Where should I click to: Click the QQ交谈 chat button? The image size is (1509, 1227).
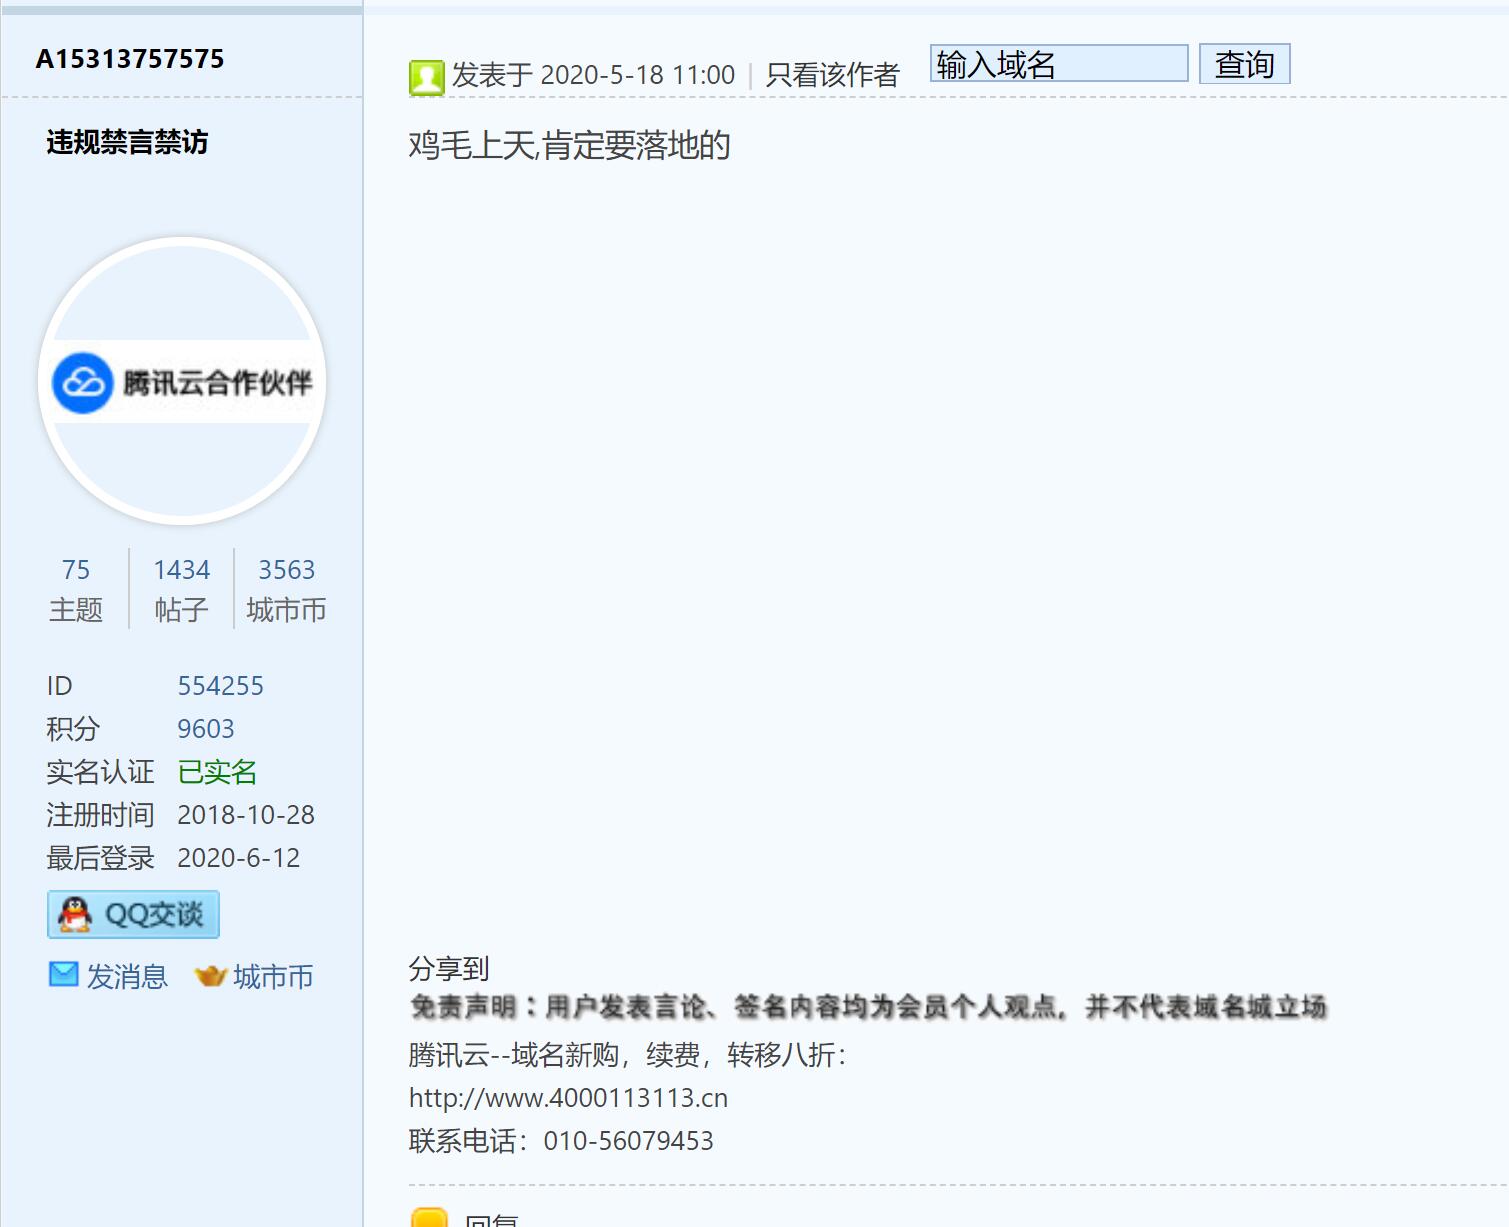(133, 913)
